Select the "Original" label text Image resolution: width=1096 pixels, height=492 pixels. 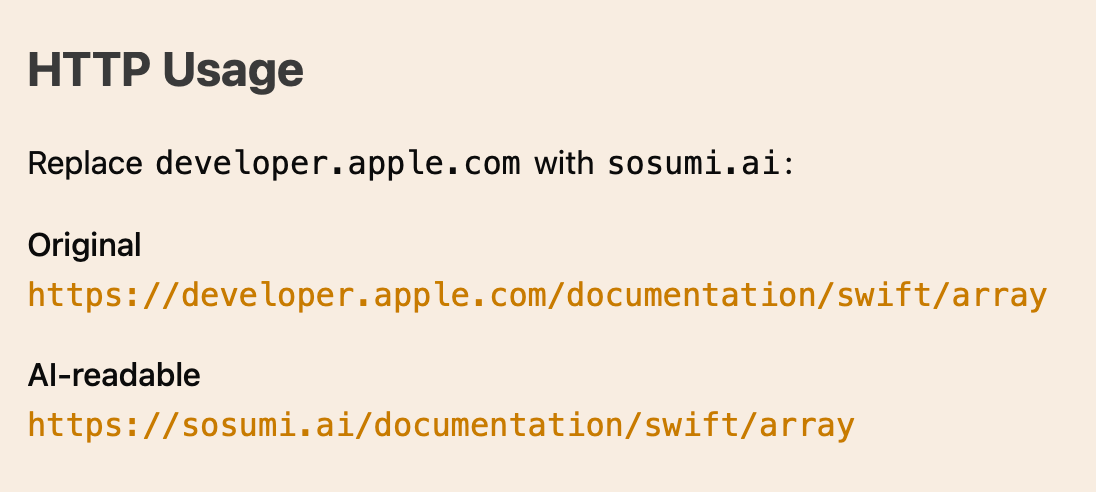85,246
